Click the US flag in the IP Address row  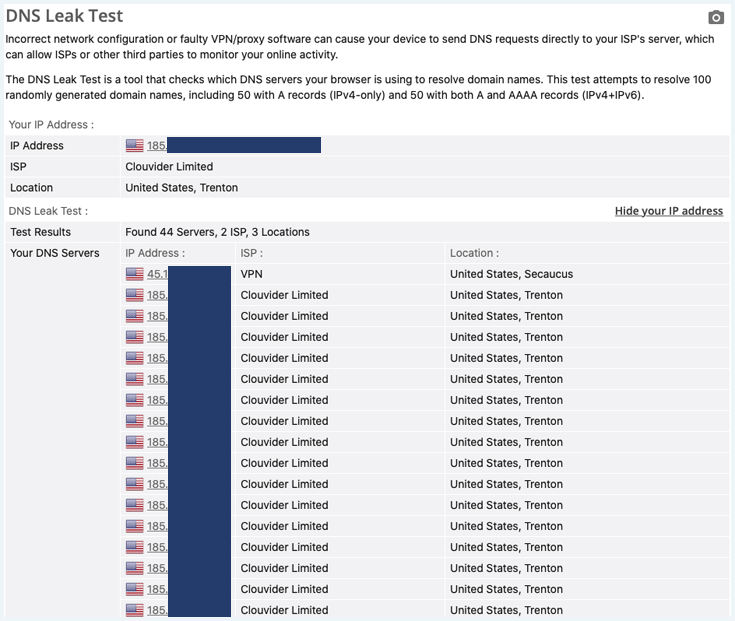coord(135,145)
